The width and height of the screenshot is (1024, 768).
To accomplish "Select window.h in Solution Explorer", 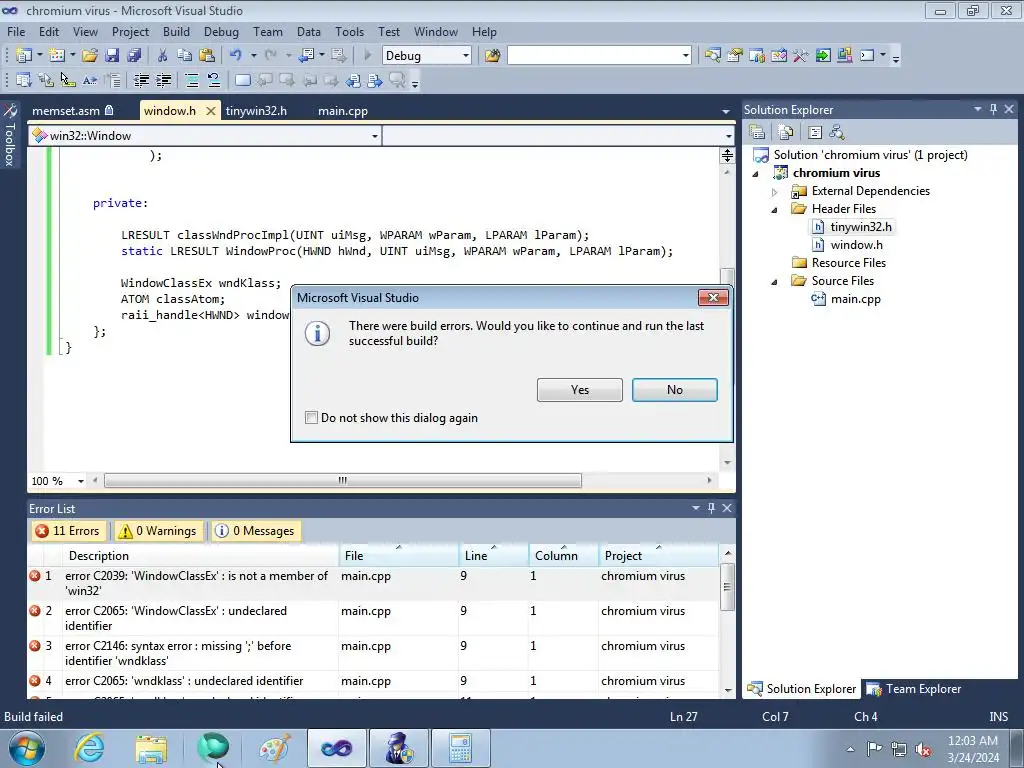I will click(856, 245).
